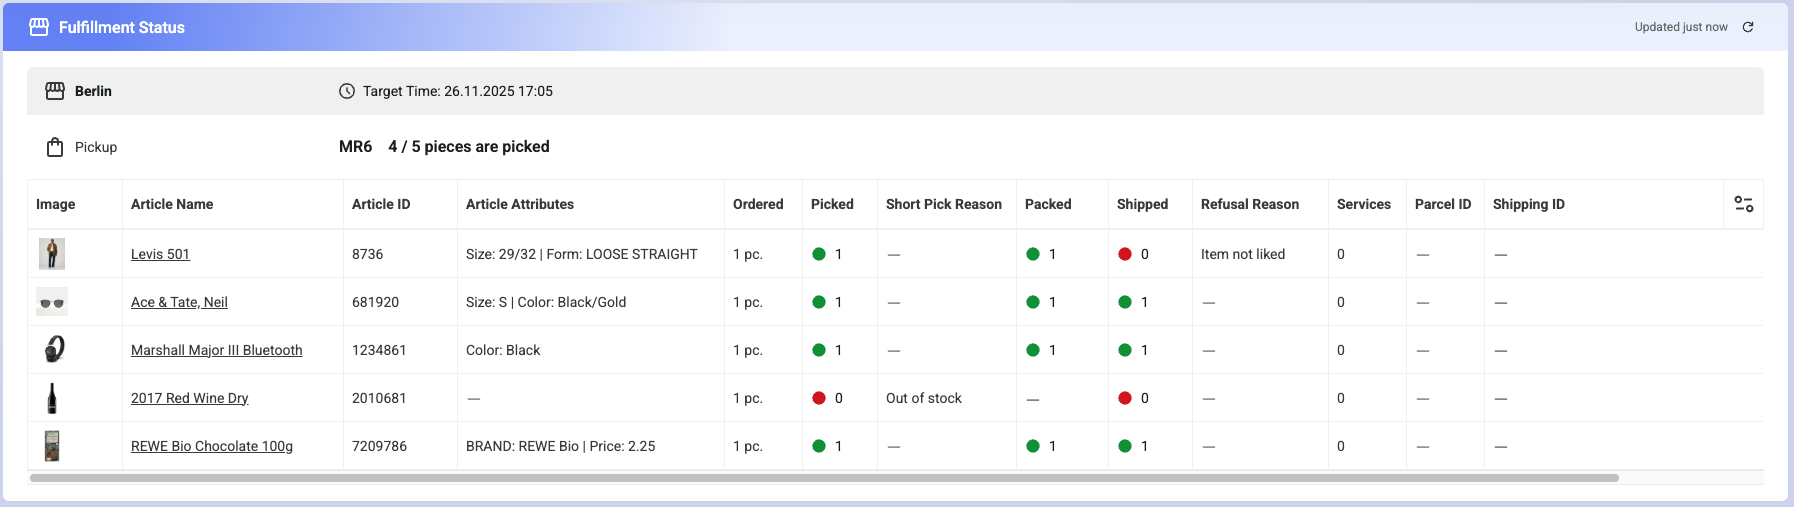Click the Short Pick Reason column header
This screenshot has width=1794, height=507.
(x=943, y=204)
